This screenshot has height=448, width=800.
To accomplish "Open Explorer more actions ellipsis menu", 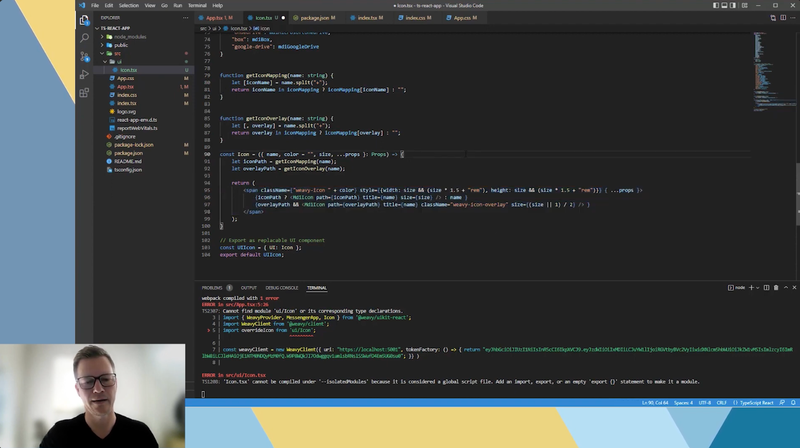I will click(186, 17).
